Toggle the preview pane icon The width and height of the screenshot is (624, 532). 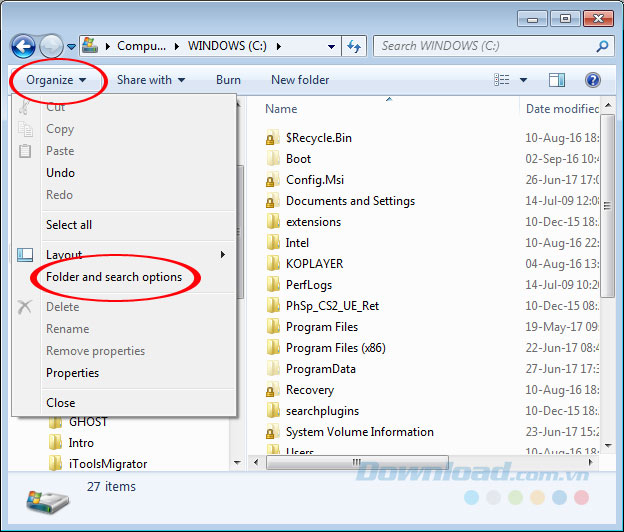[x=557, y=80]
